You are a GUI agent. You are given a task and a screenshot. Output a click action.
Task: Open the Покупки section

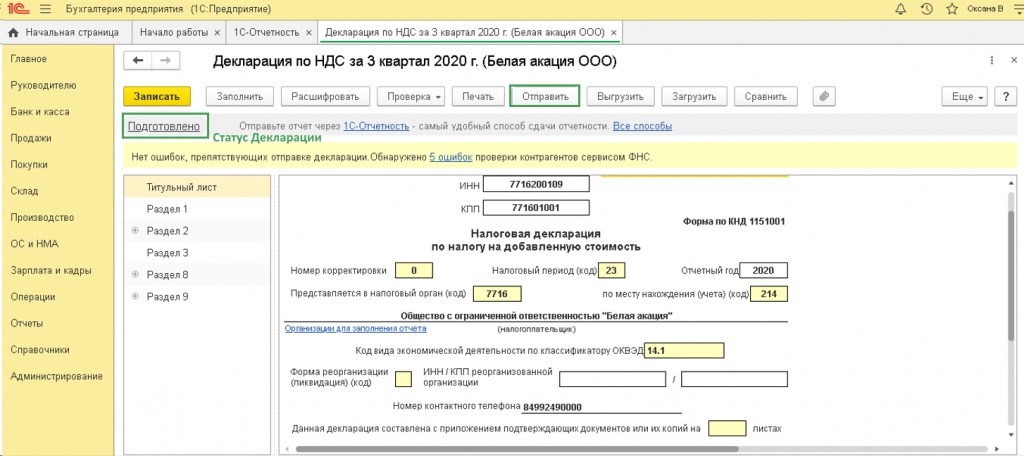click(29, 165)
